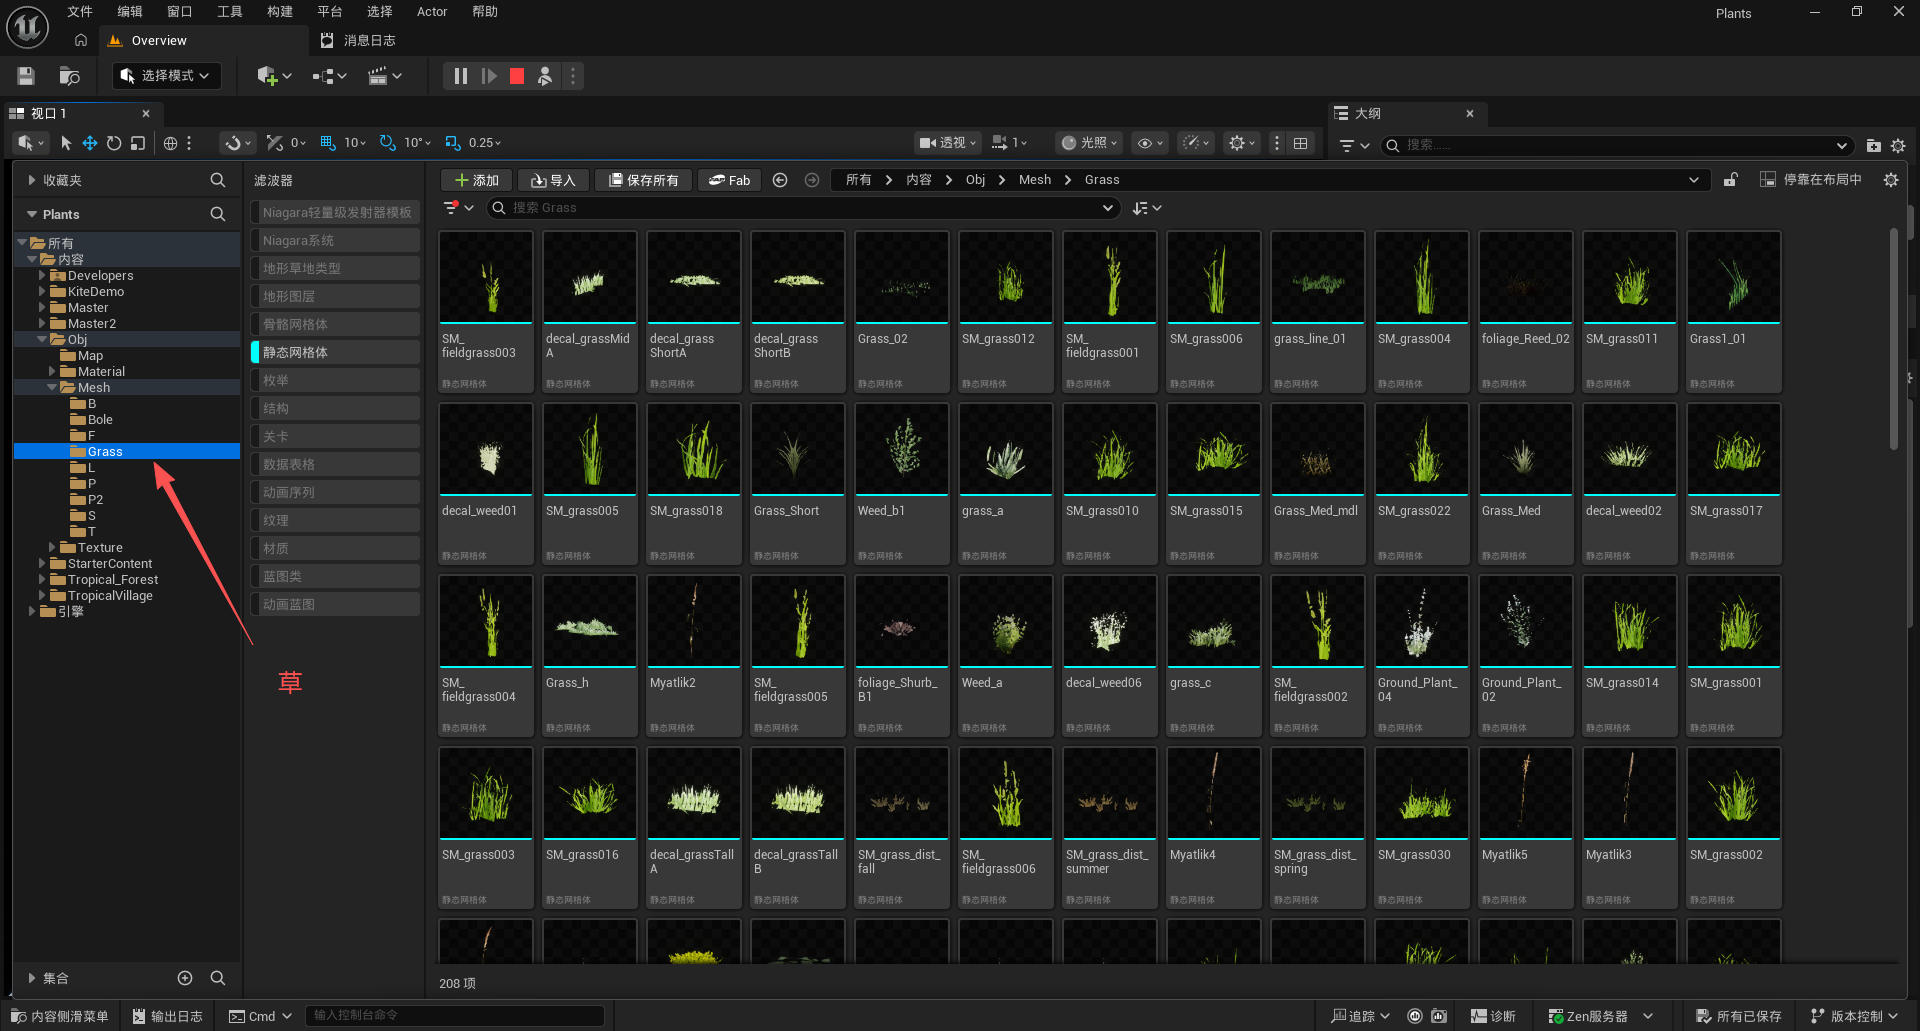Click the content browser vertical scrollbar

[x=1893, y=340]
